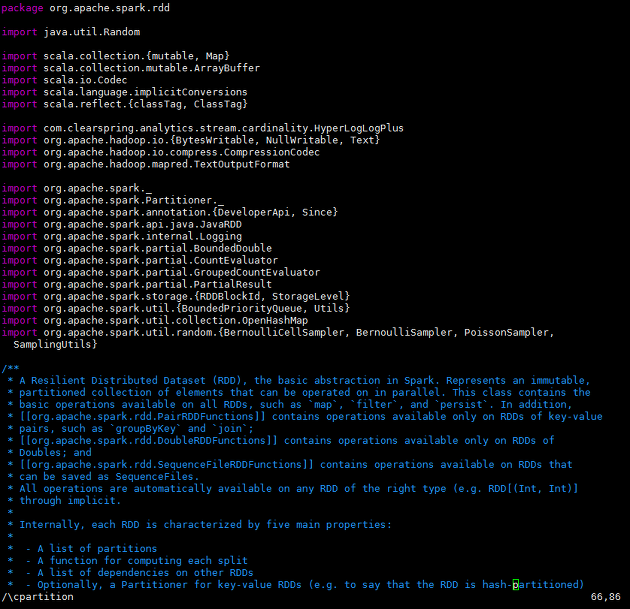The height and width of the screenshot is (609, 630).
Task: Select the scala.collection.{mutable, Map} import
Action: (x=115, y=56)
